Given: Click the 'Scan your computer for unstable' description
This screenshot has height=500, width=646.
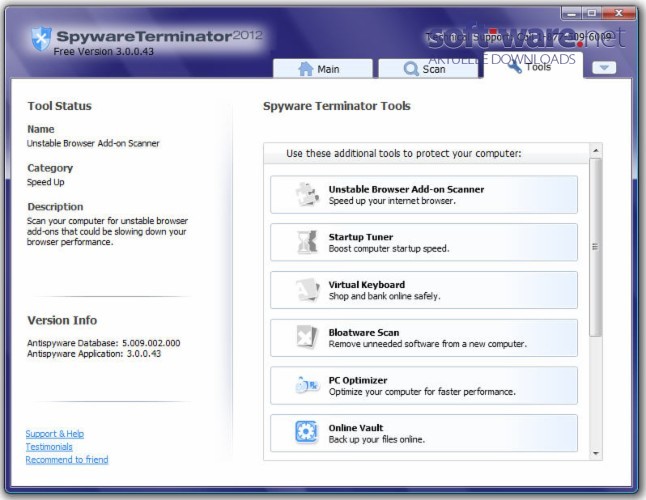Looking at the screenshot, I should click(x=107, y=231).
